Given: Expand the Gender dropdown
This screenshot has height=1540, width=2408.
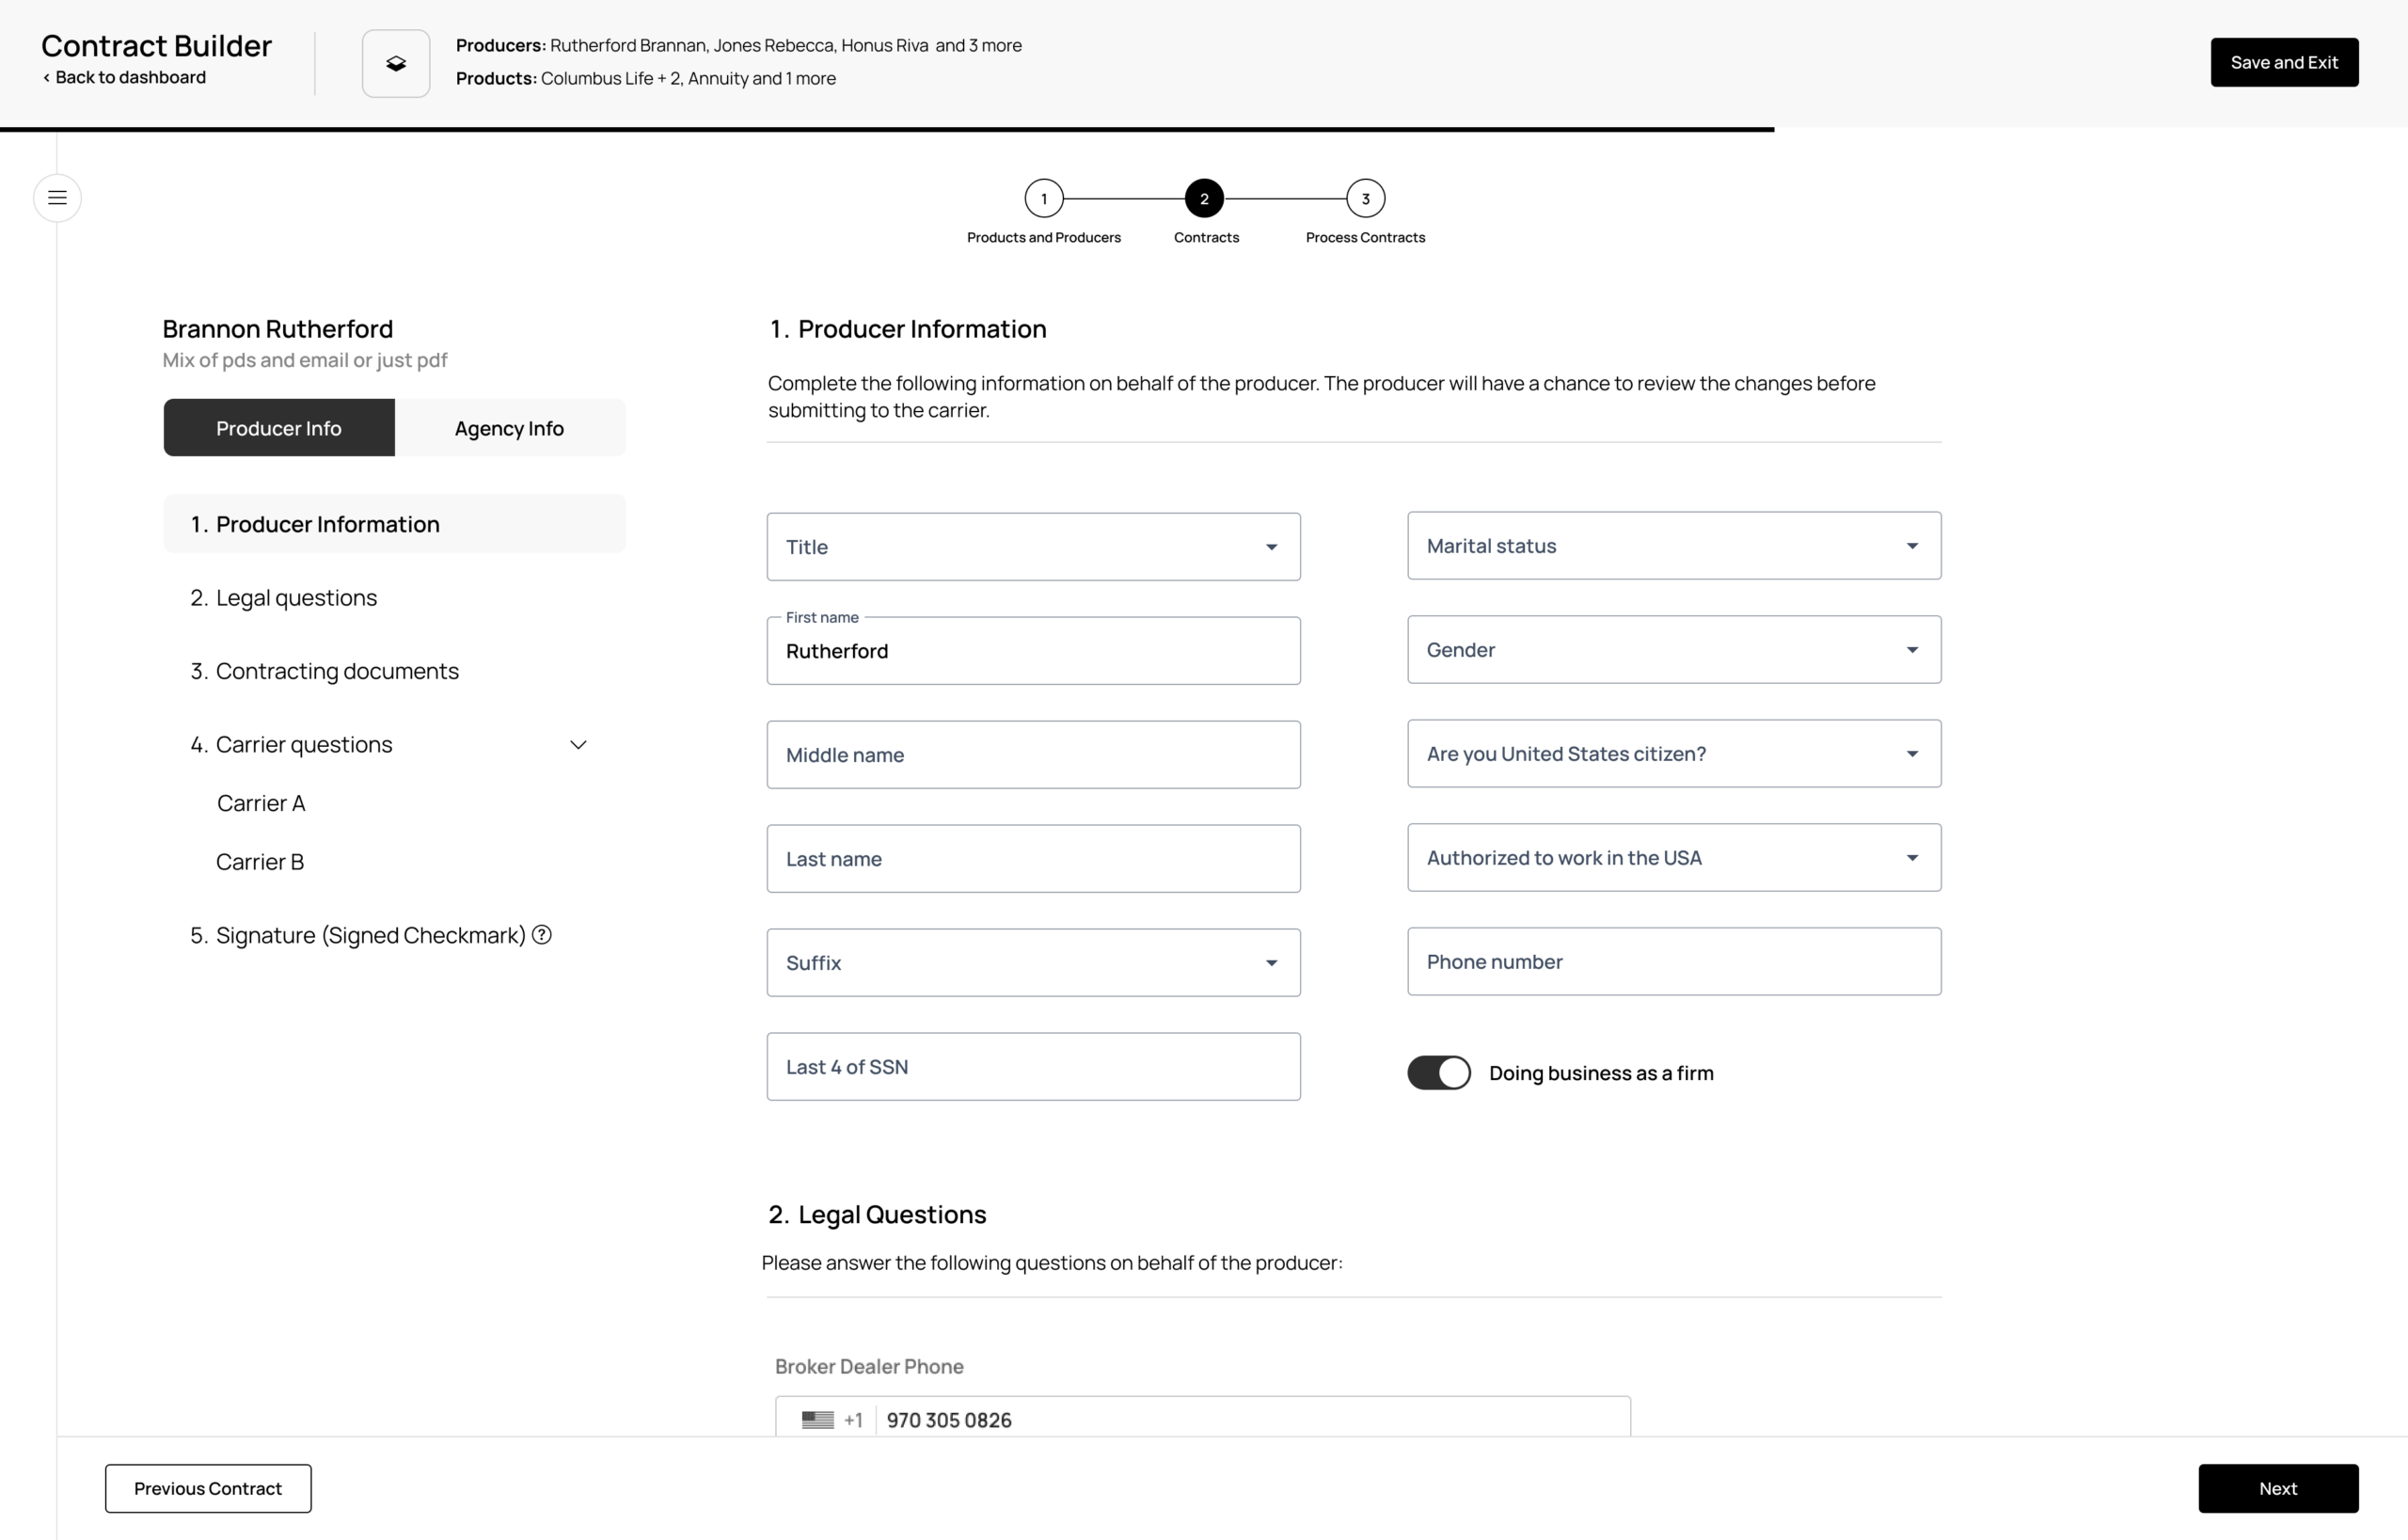Looking at the screenshot, I should tap(1673, 650).
